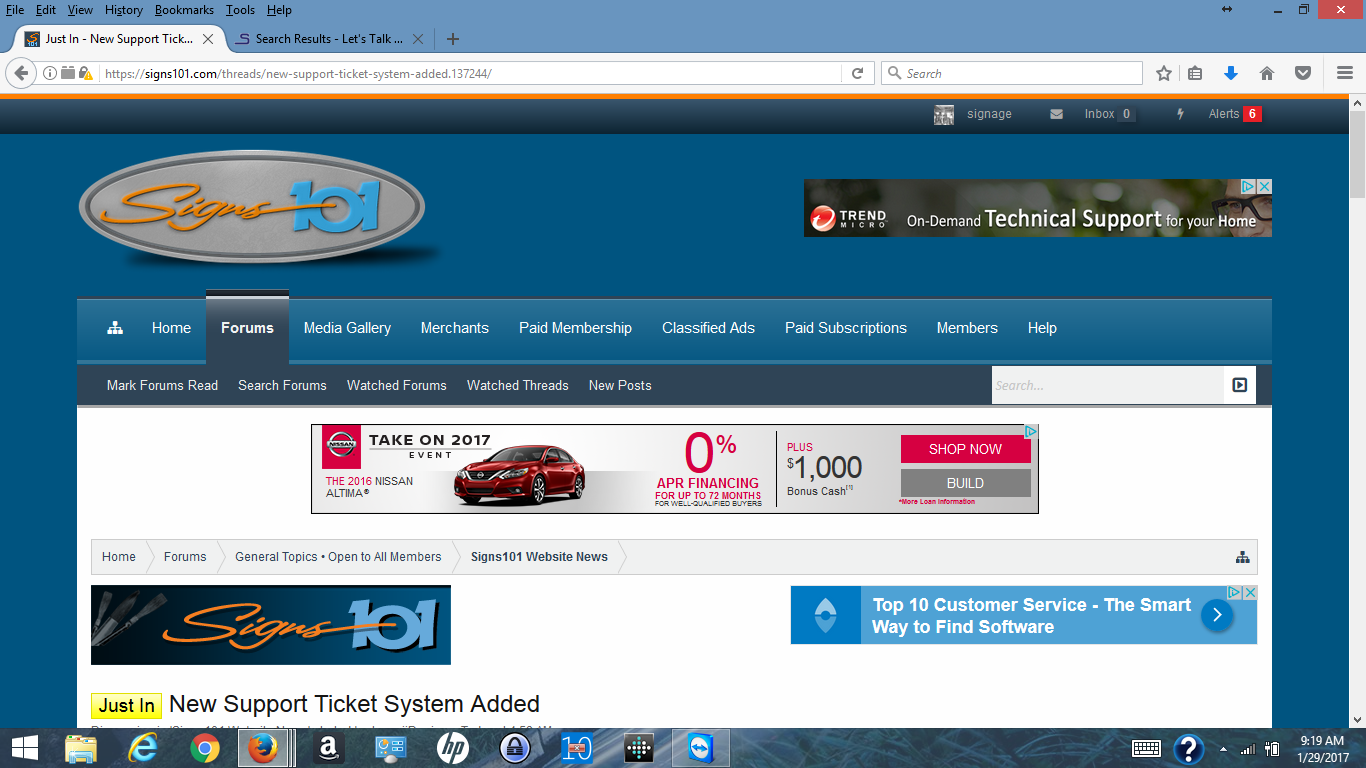Click the page vertical scrollbar thumb
Screen dimensions: 1366x768
click(1357, 155)
